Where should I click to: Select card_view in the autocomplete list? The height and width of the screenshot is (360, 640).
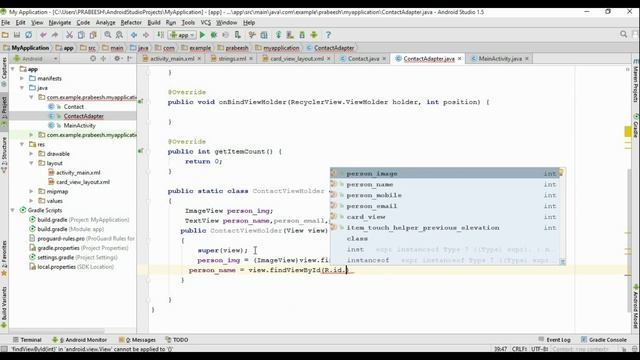[x=444, y=217]
